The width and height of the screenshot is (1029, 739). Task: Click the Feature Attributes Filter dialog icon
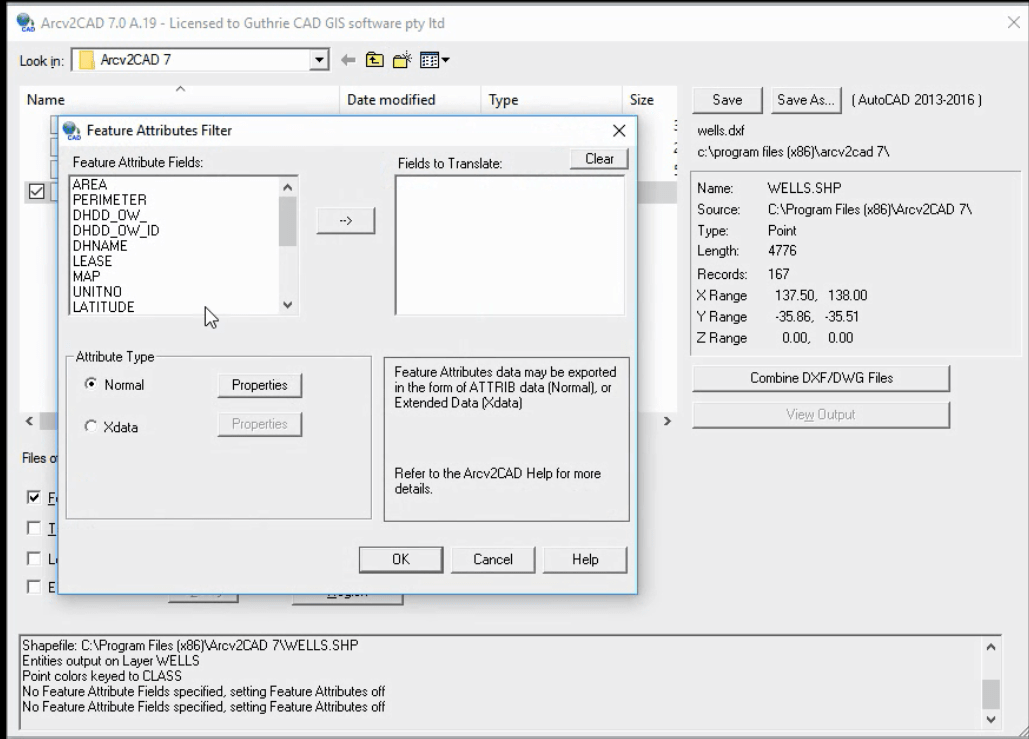73,131
